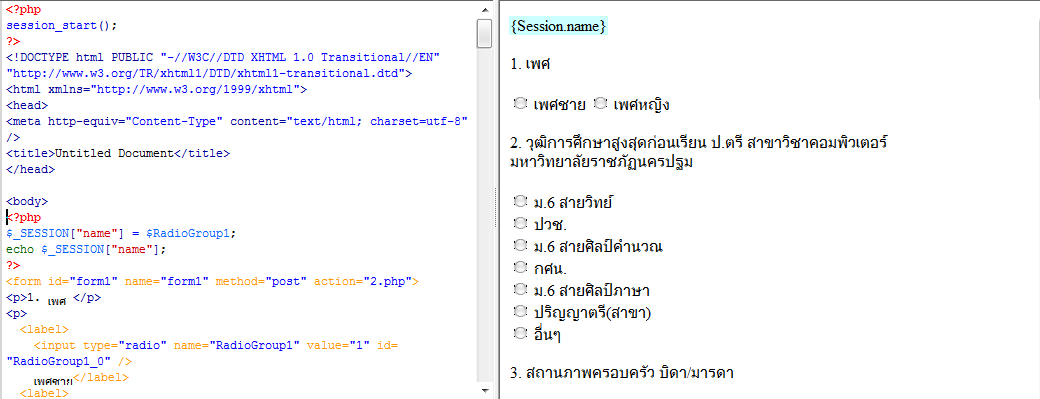Image resolution: width=1040 pixels, height=399 pixels.
Task: Click the code pane scrollbar thumb
Action: pyautogui.click(x=484, y=33)
